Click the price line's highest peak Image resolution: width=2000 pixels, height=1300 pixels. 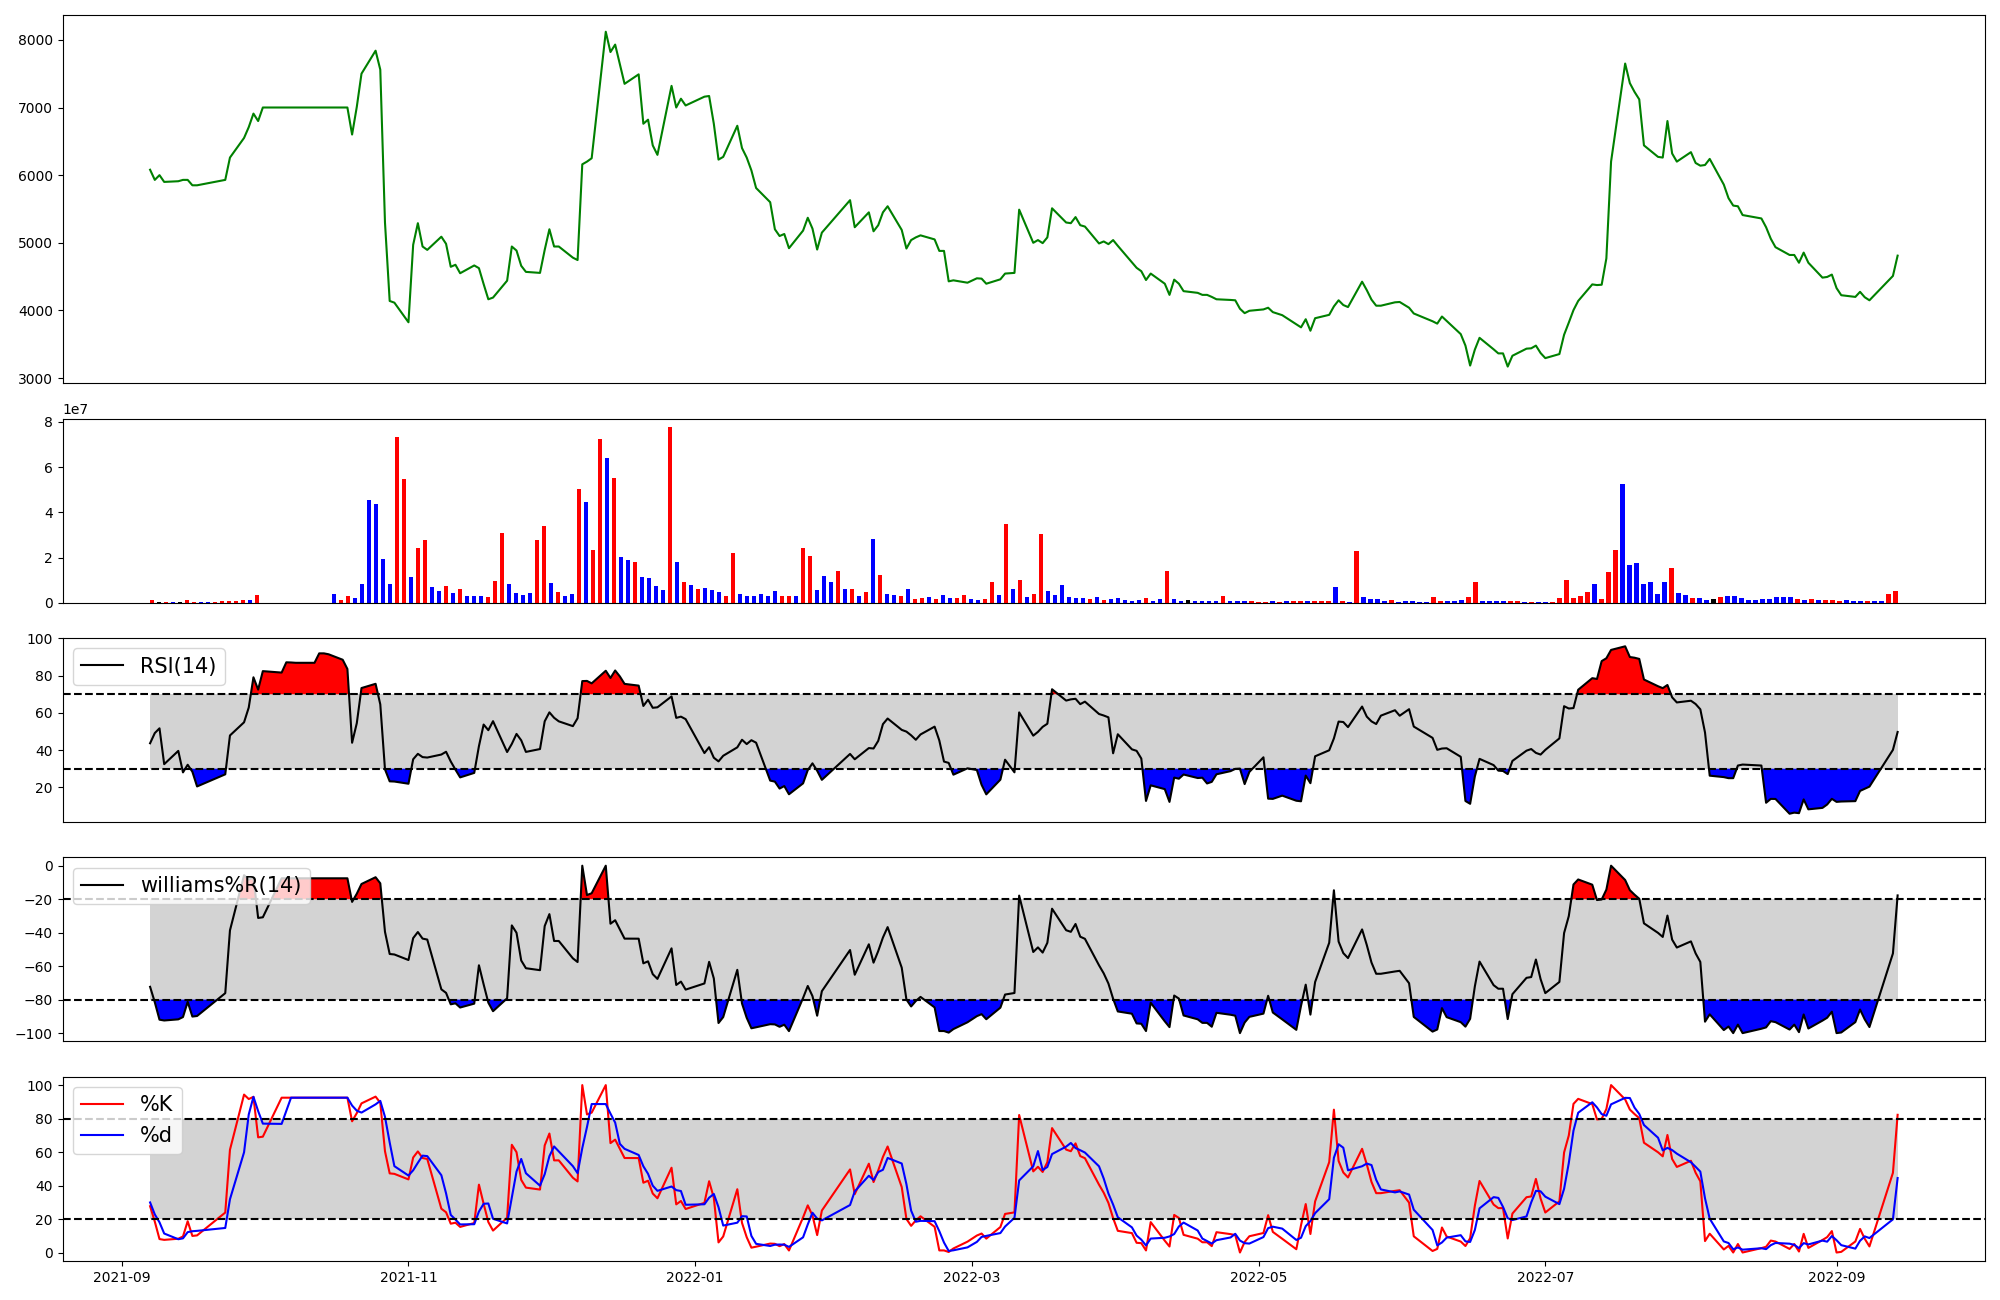point(606,32)
